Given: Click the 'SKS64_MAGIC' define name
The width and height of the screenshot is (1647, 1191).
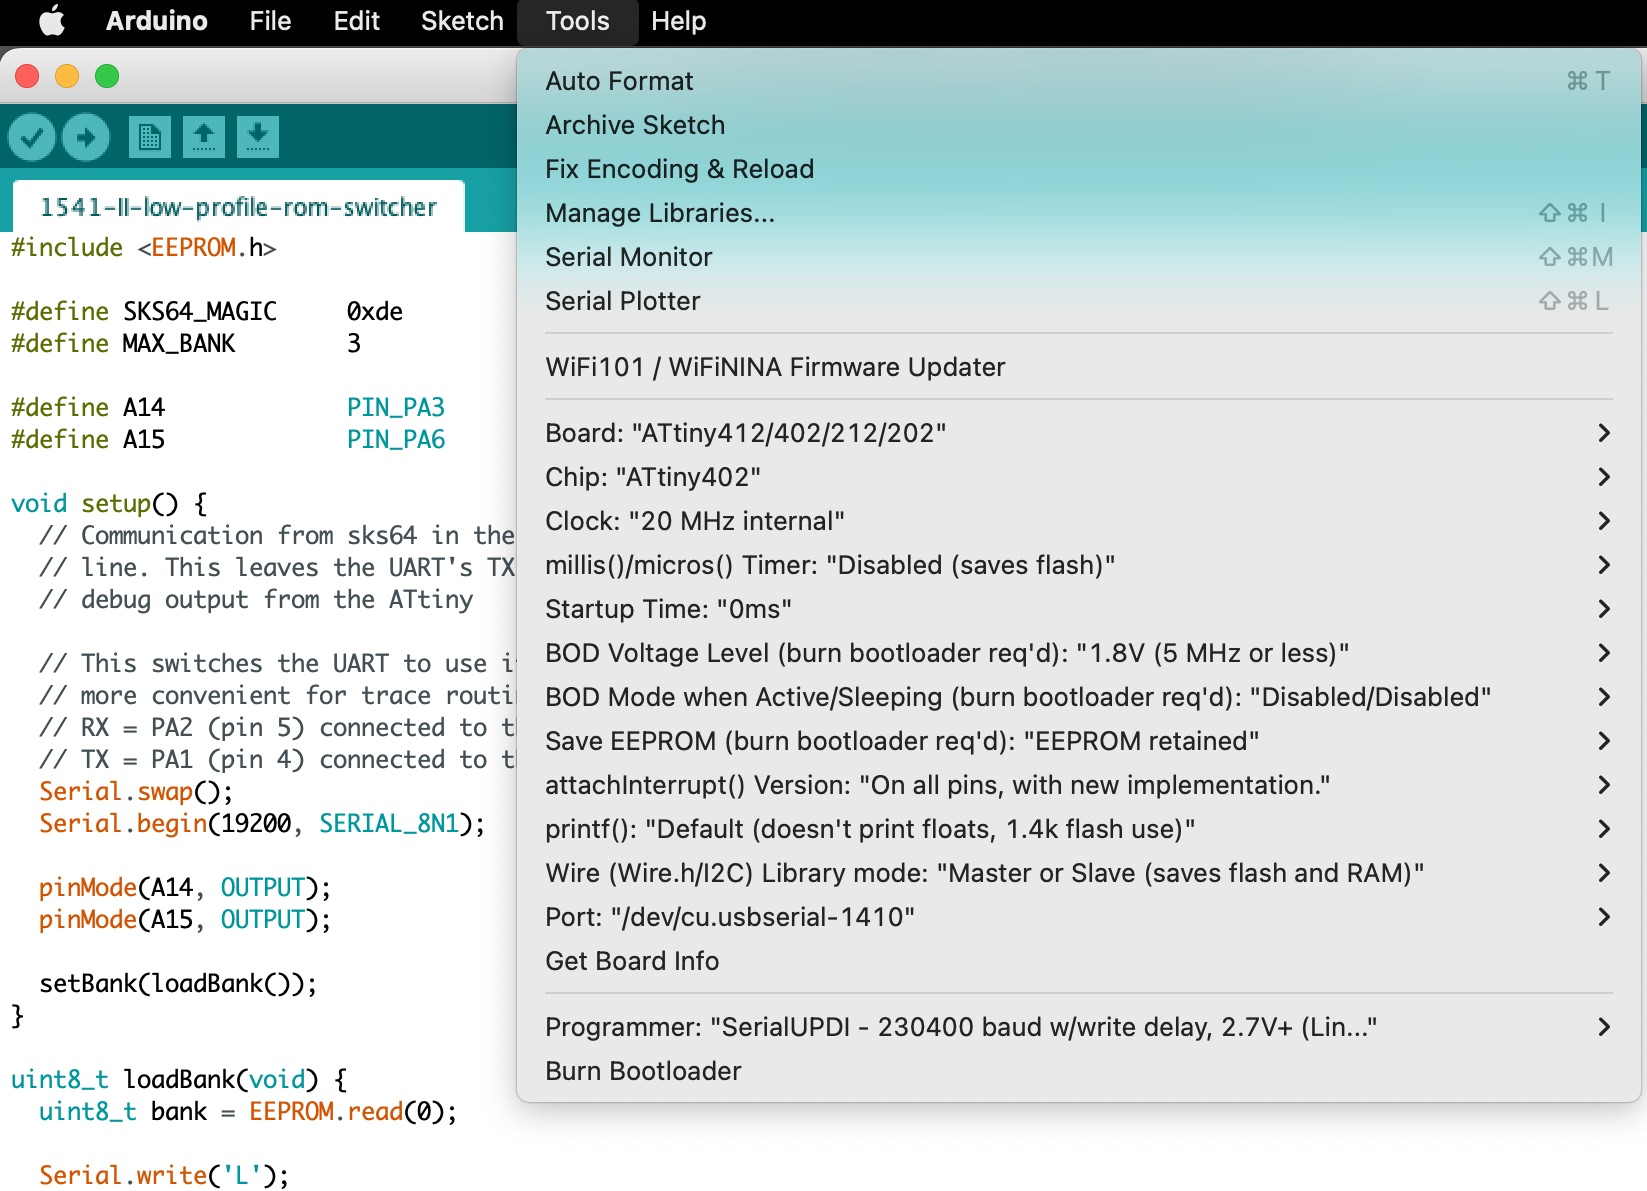Looking at the screenshot, I should pos(200,311).
